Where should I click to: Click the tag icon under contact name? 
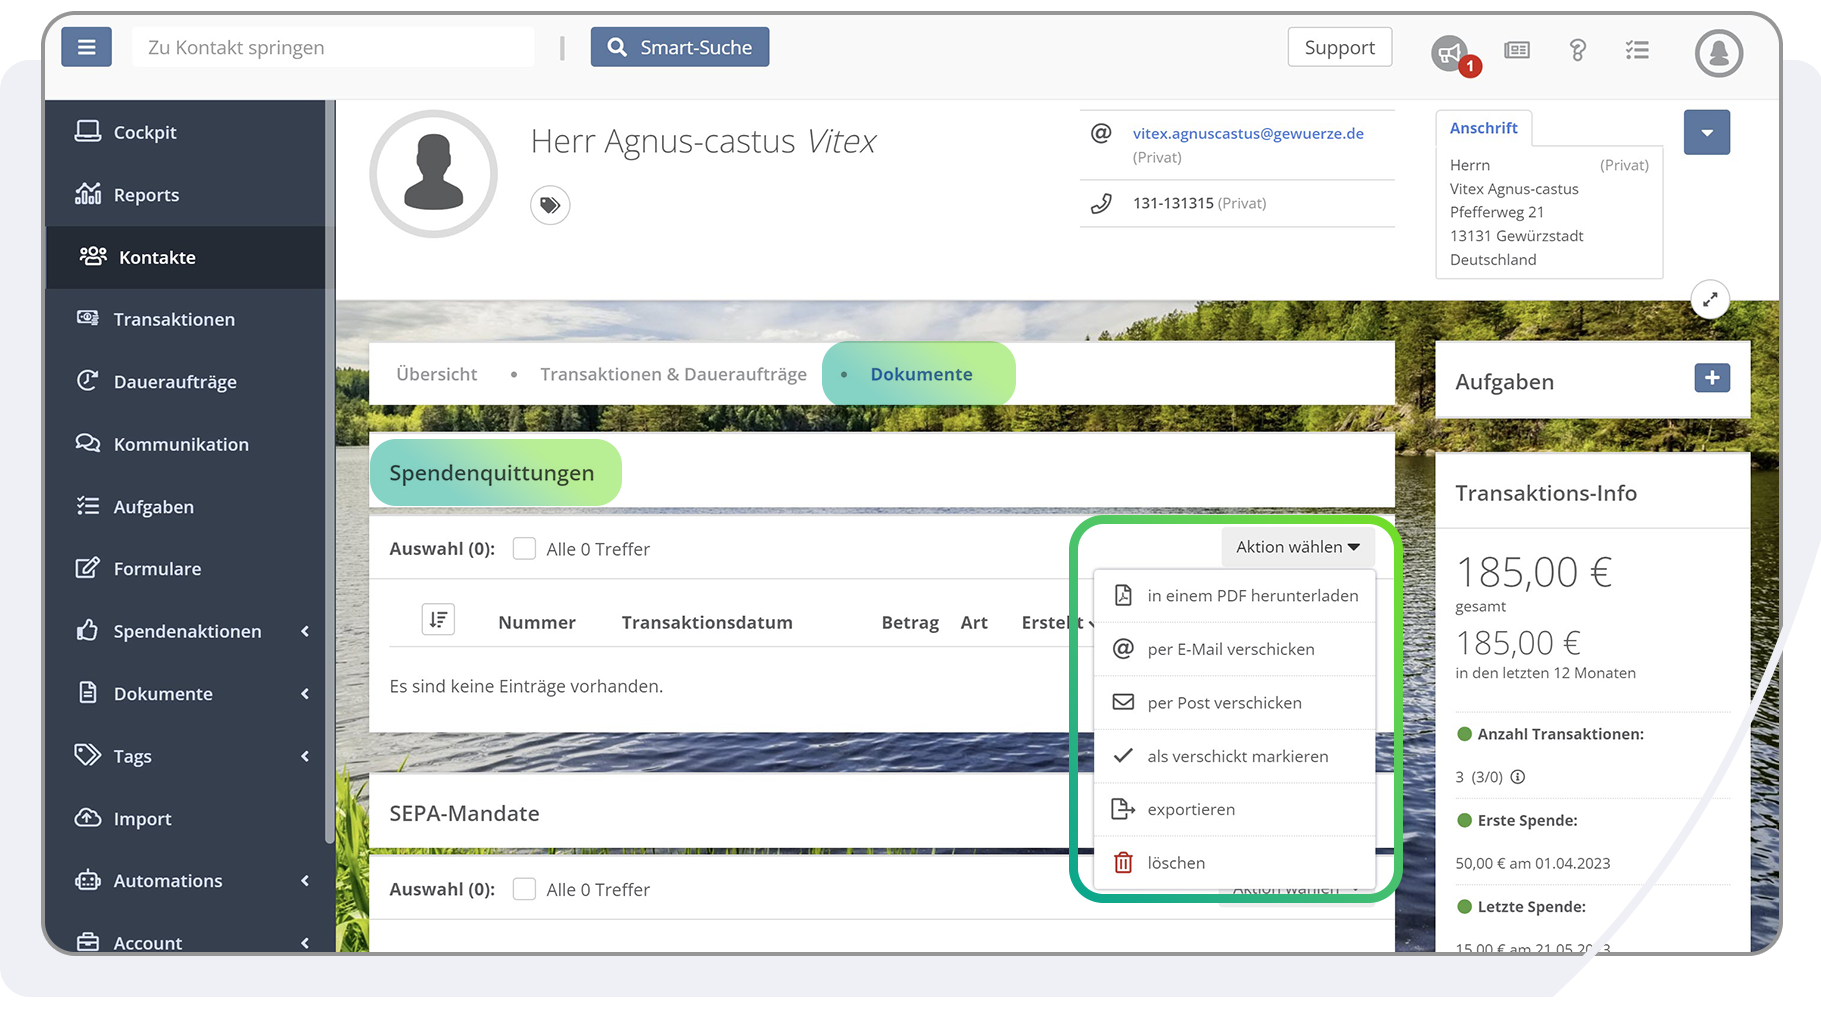550,205
